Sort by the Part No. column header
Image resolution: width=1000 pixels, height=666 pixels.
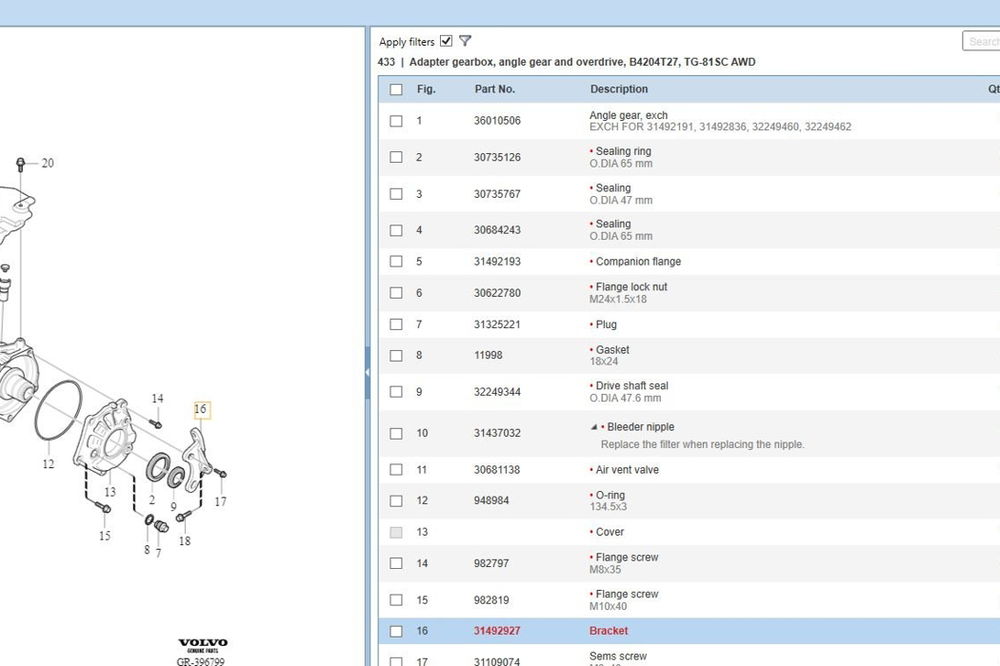click(494, 89)
